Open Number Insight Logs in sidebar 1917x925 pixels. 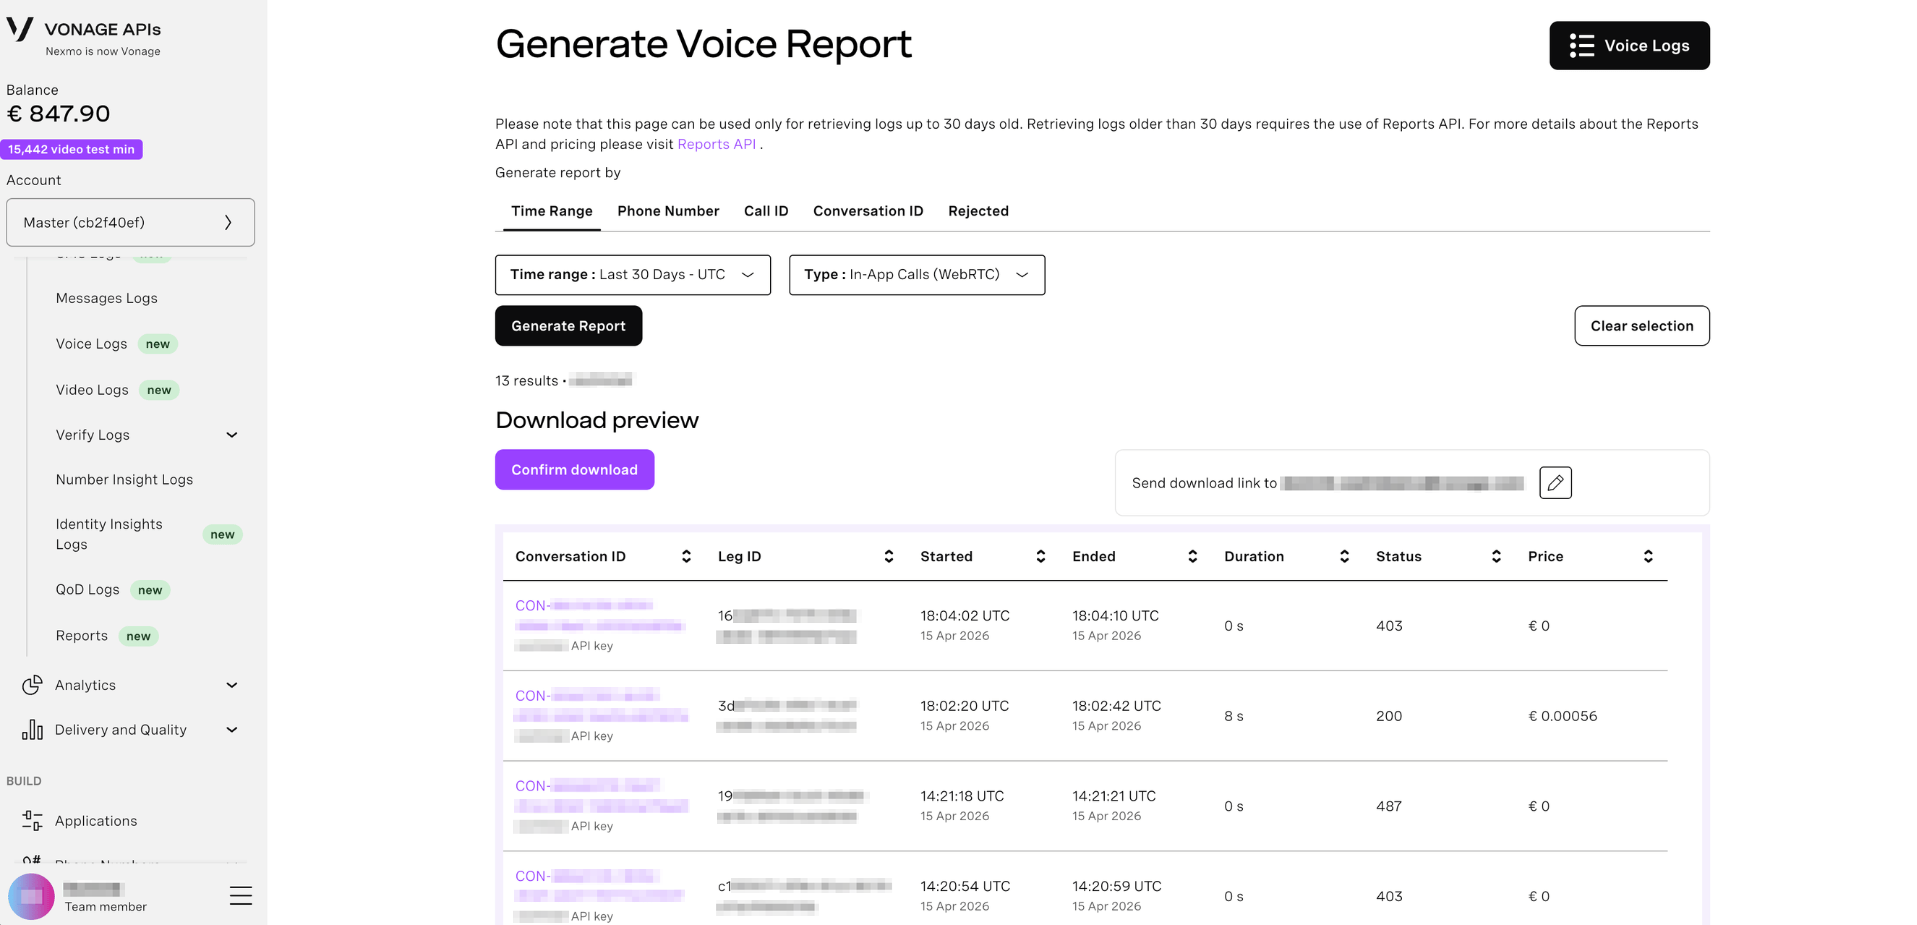point(124,480)
